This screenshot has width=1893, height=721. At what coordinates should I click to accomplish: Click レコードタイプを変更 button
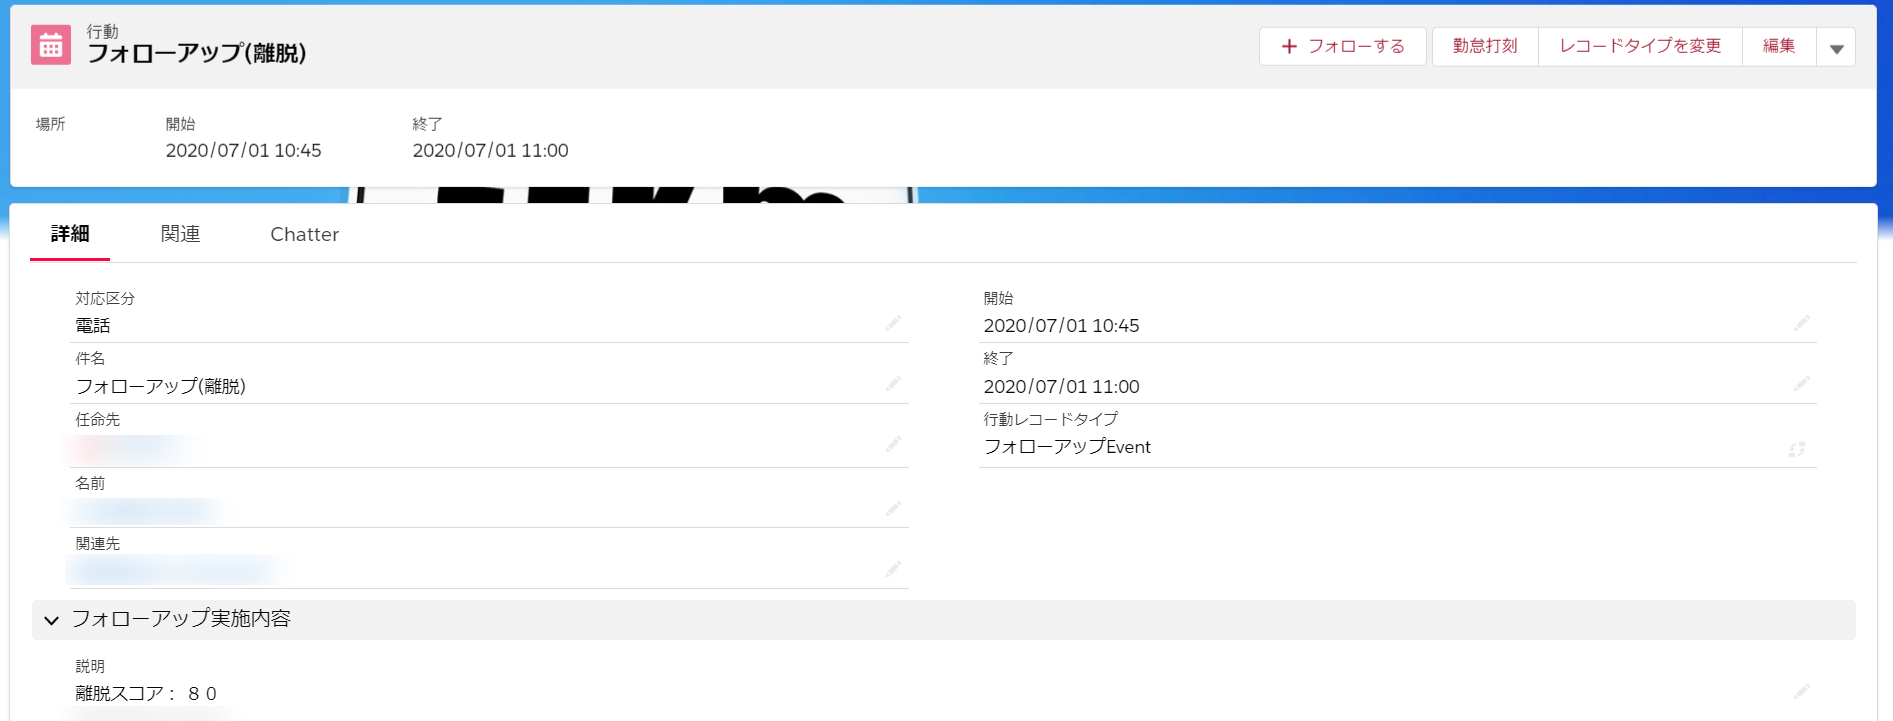pyautogui.click(x=1640, y=46)
